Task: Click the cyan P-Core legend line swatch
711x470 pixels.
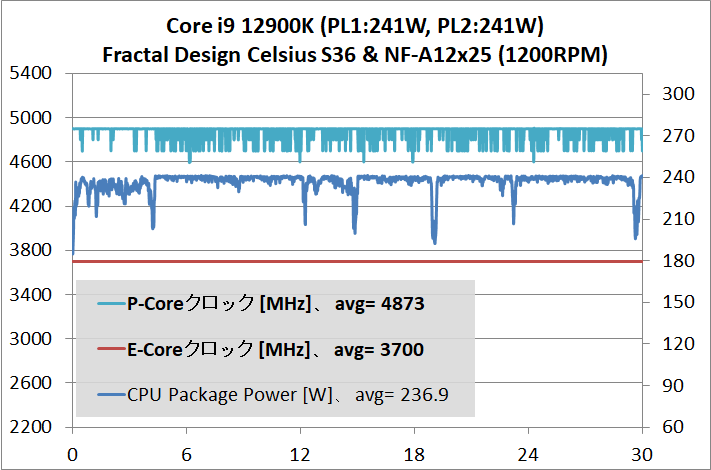Action: pos(112,303)
